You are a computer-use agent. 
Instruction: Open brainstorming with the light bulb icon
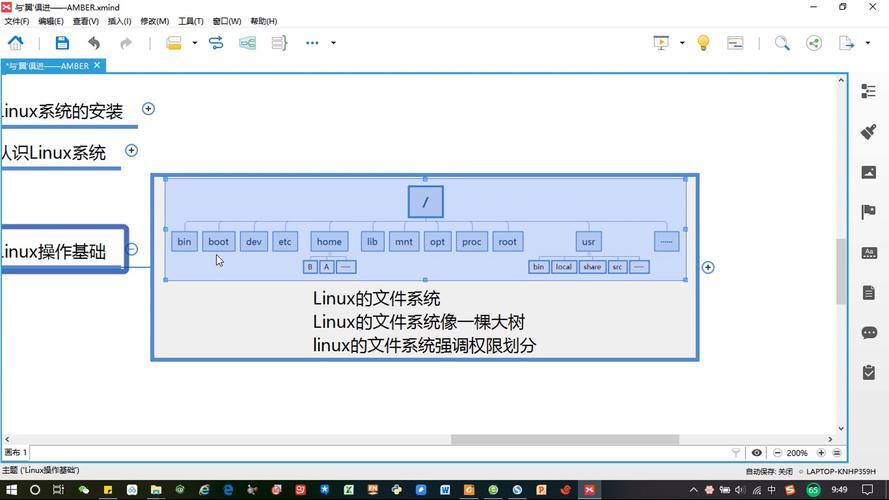[x=703, y=43]
